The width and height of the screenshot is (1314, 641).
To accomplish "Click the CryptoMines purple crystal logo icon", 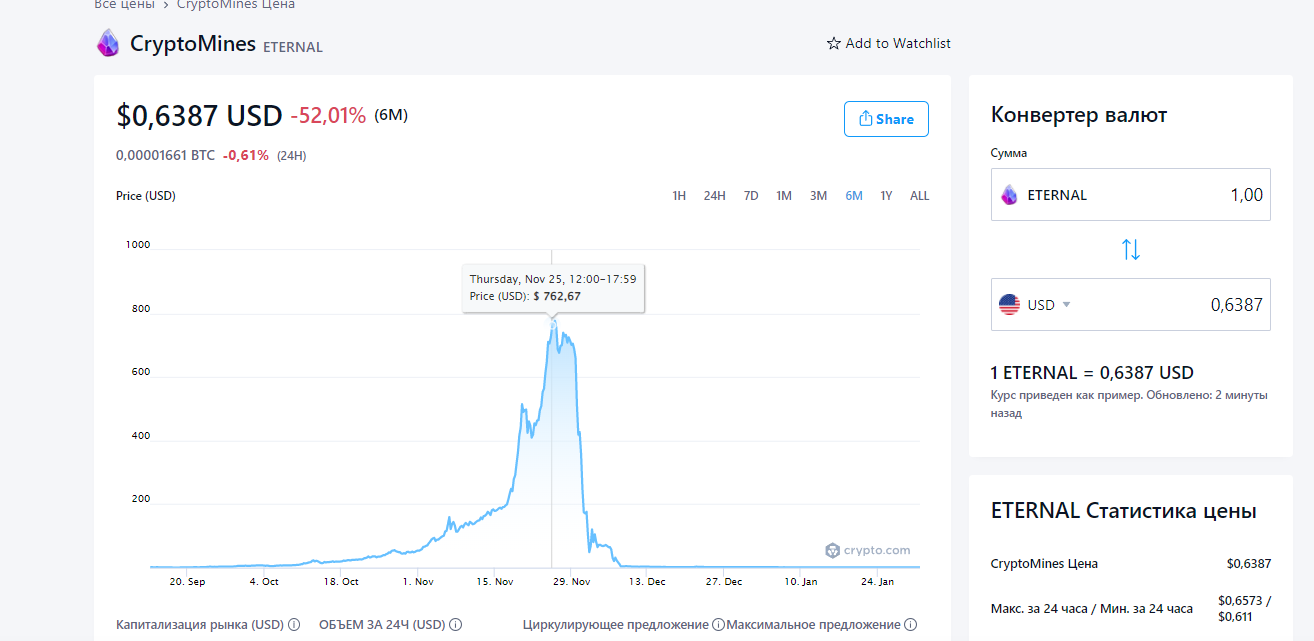I will [107, 43].
